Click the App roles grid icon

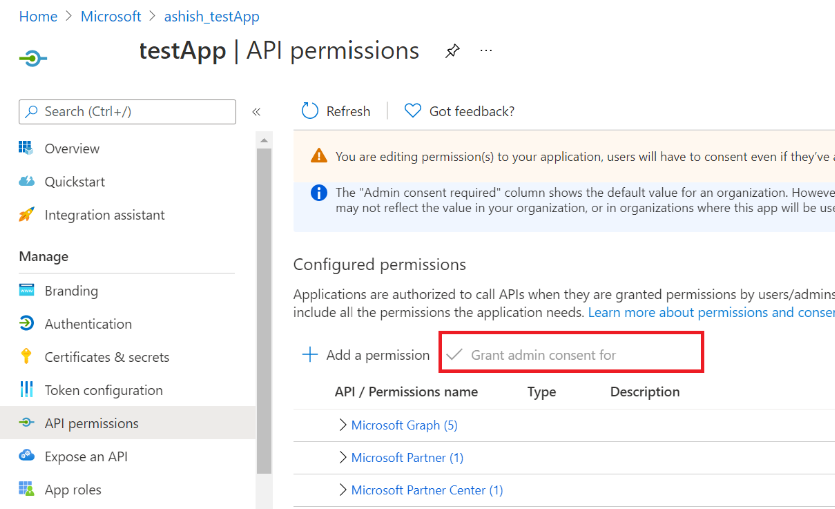(27, 489)
